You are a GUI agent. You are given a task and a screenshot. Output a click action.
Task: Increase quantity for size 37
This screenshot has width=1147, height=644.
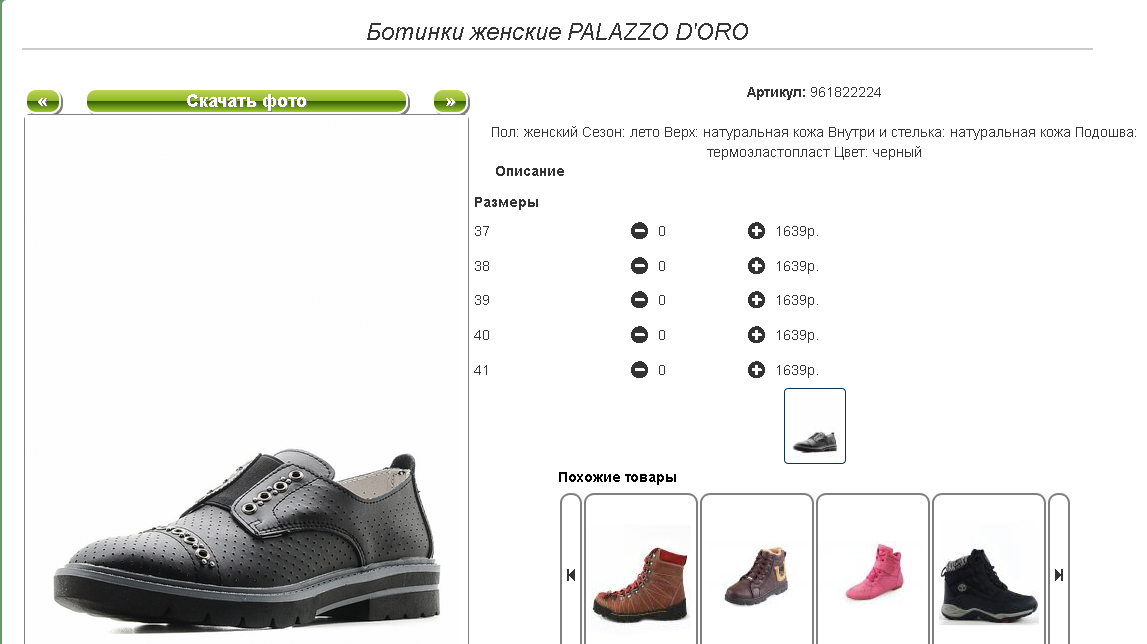coord(756,231)
